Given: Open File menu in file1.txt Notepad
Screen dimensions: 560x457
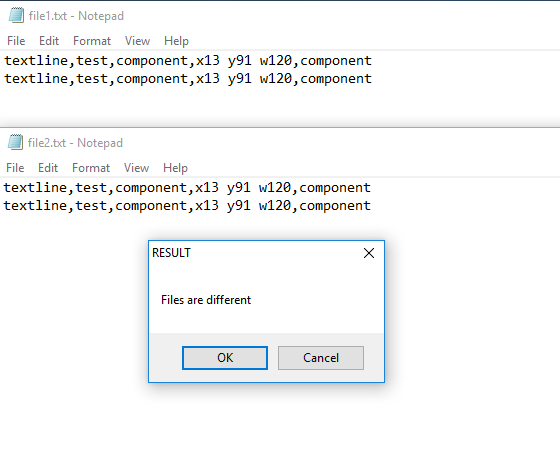Looking at the screenshot, I should (16, 41).
